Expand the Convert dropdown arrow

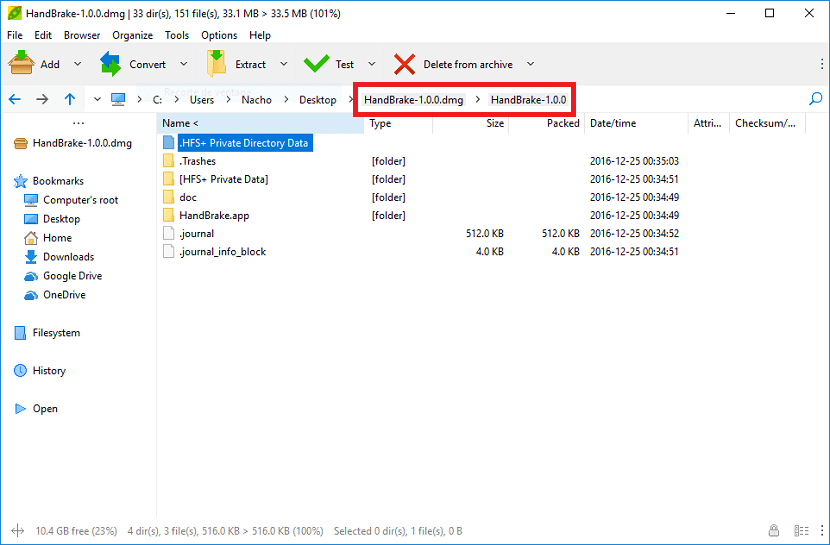click(183, 64)
